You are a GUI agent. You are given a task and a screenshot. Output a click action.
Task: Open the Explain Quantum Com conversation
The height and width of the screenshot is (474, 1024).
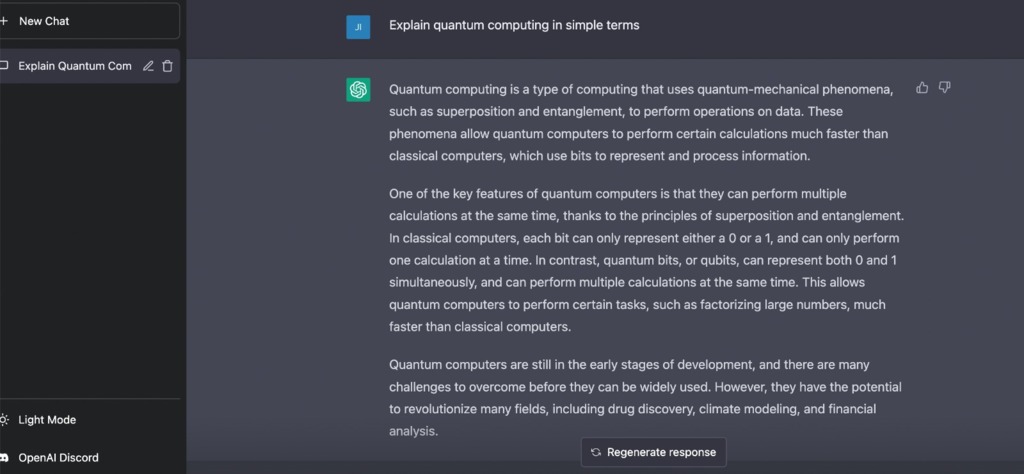(x=89, y=66)
